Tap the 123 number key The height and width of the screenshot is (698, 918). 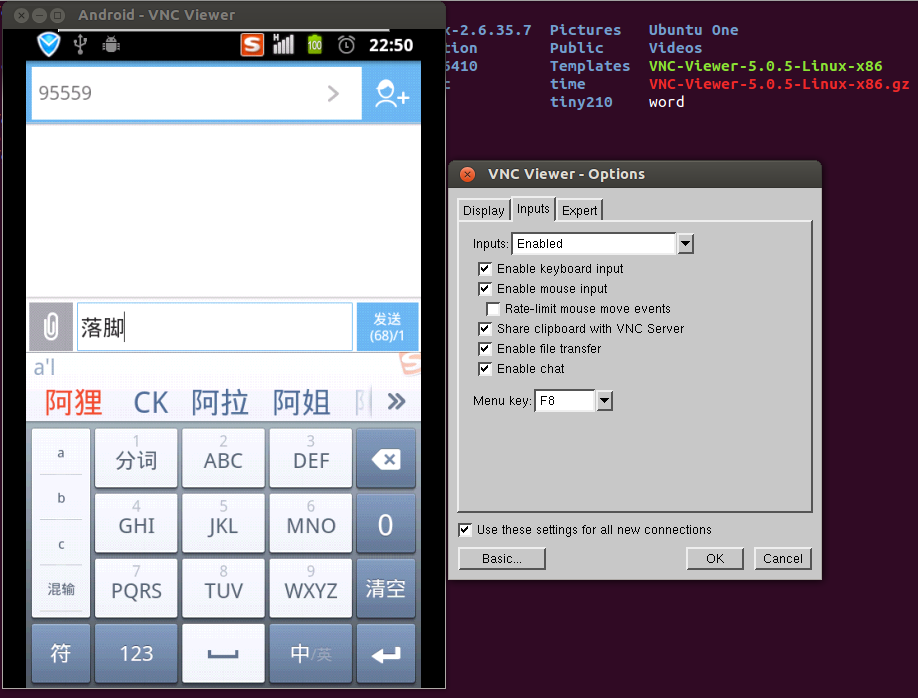(136, 653)
